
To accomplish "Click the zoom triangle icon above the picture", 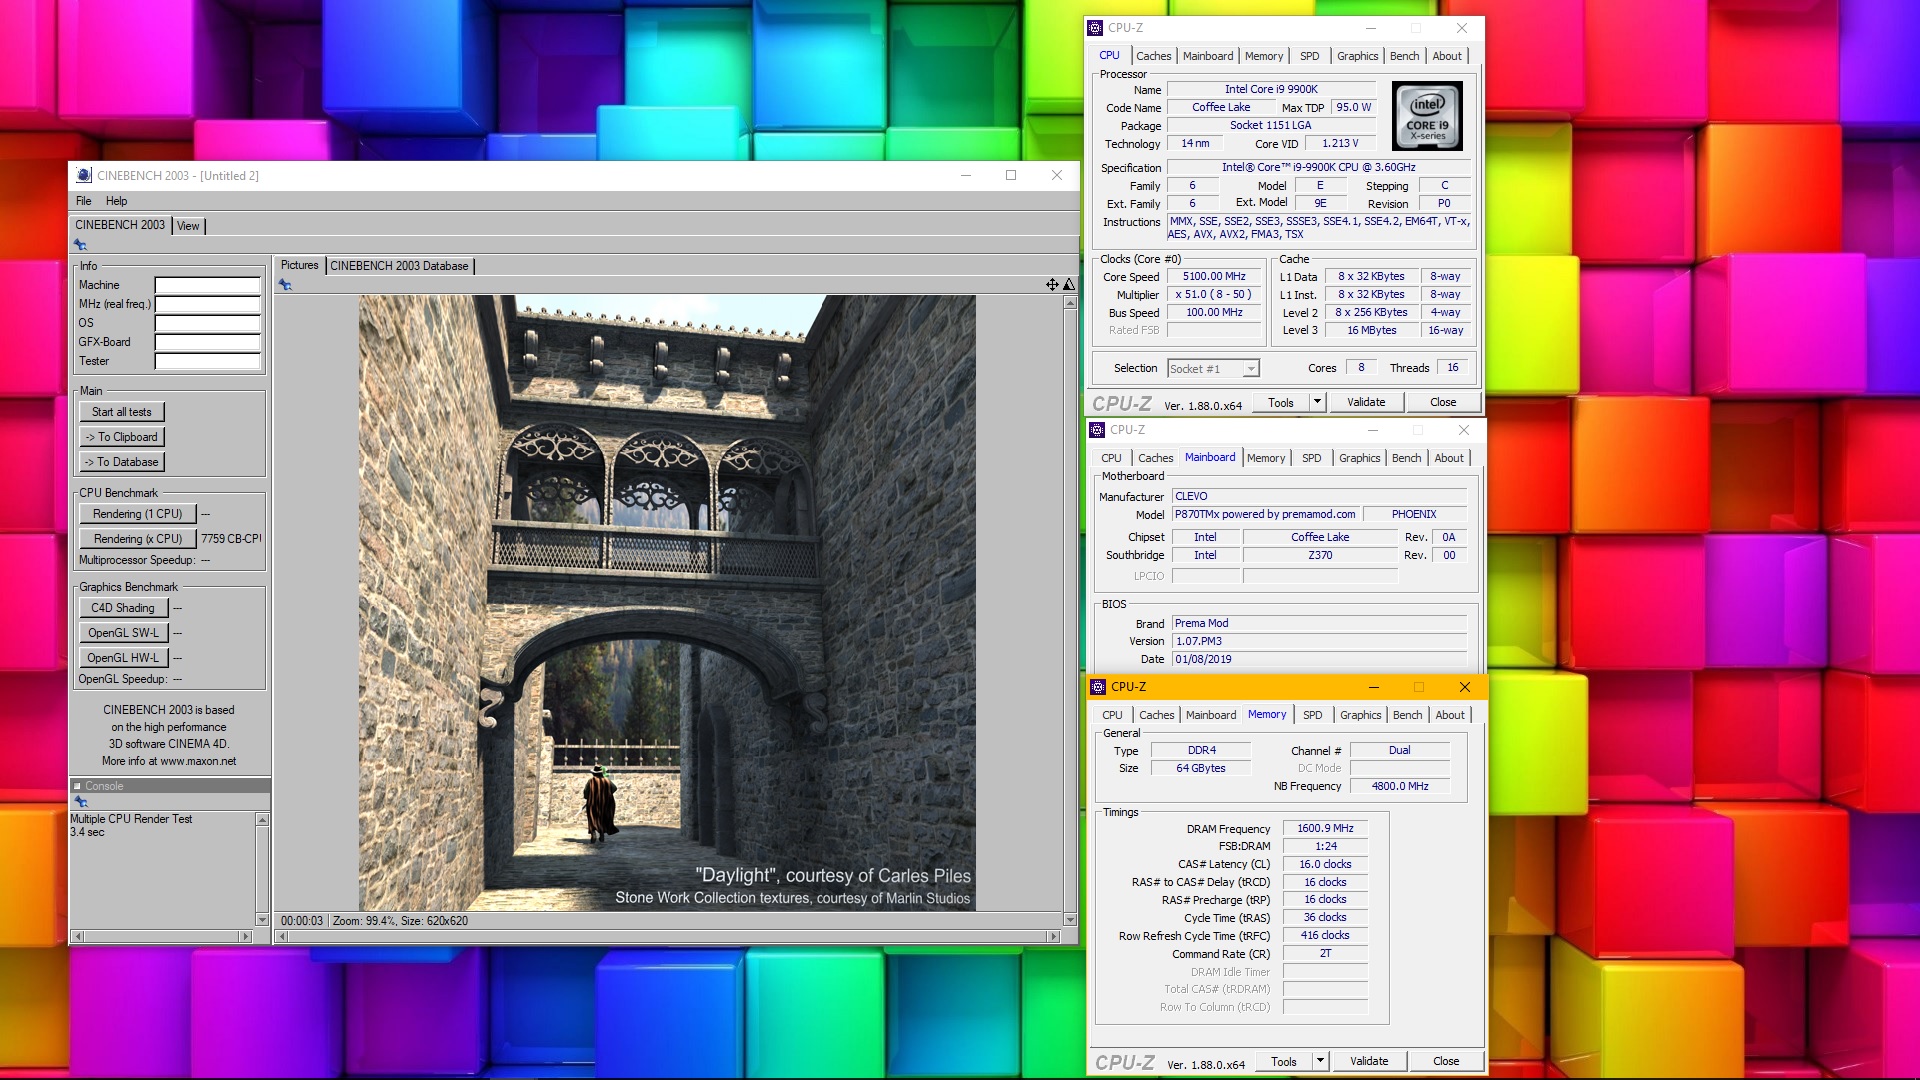I will [1068, 285].
